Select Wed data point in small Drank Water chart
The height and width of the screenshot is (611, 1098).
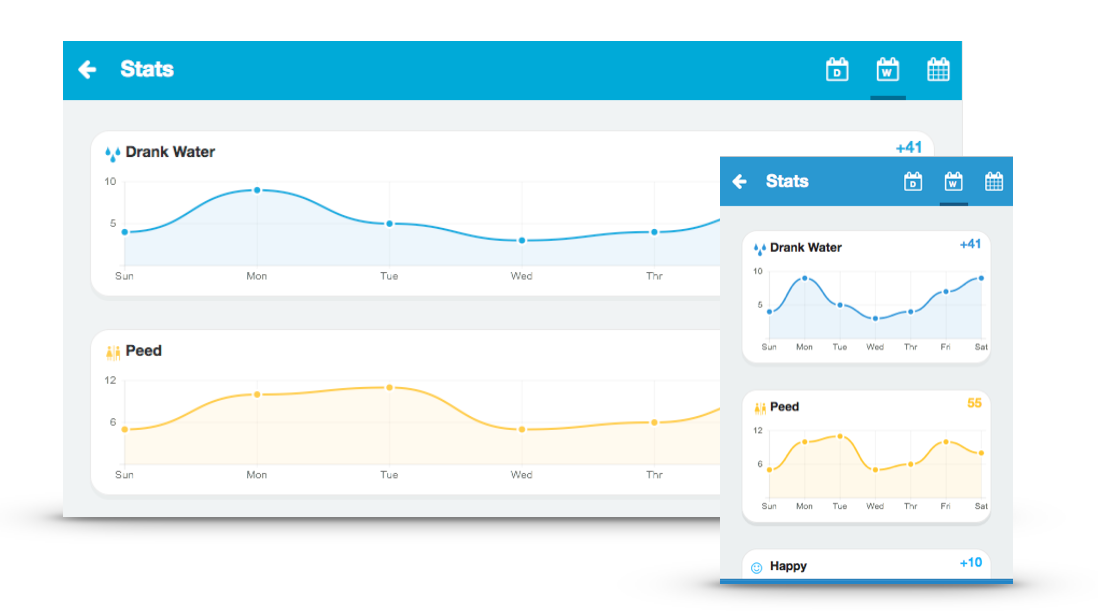875,318
